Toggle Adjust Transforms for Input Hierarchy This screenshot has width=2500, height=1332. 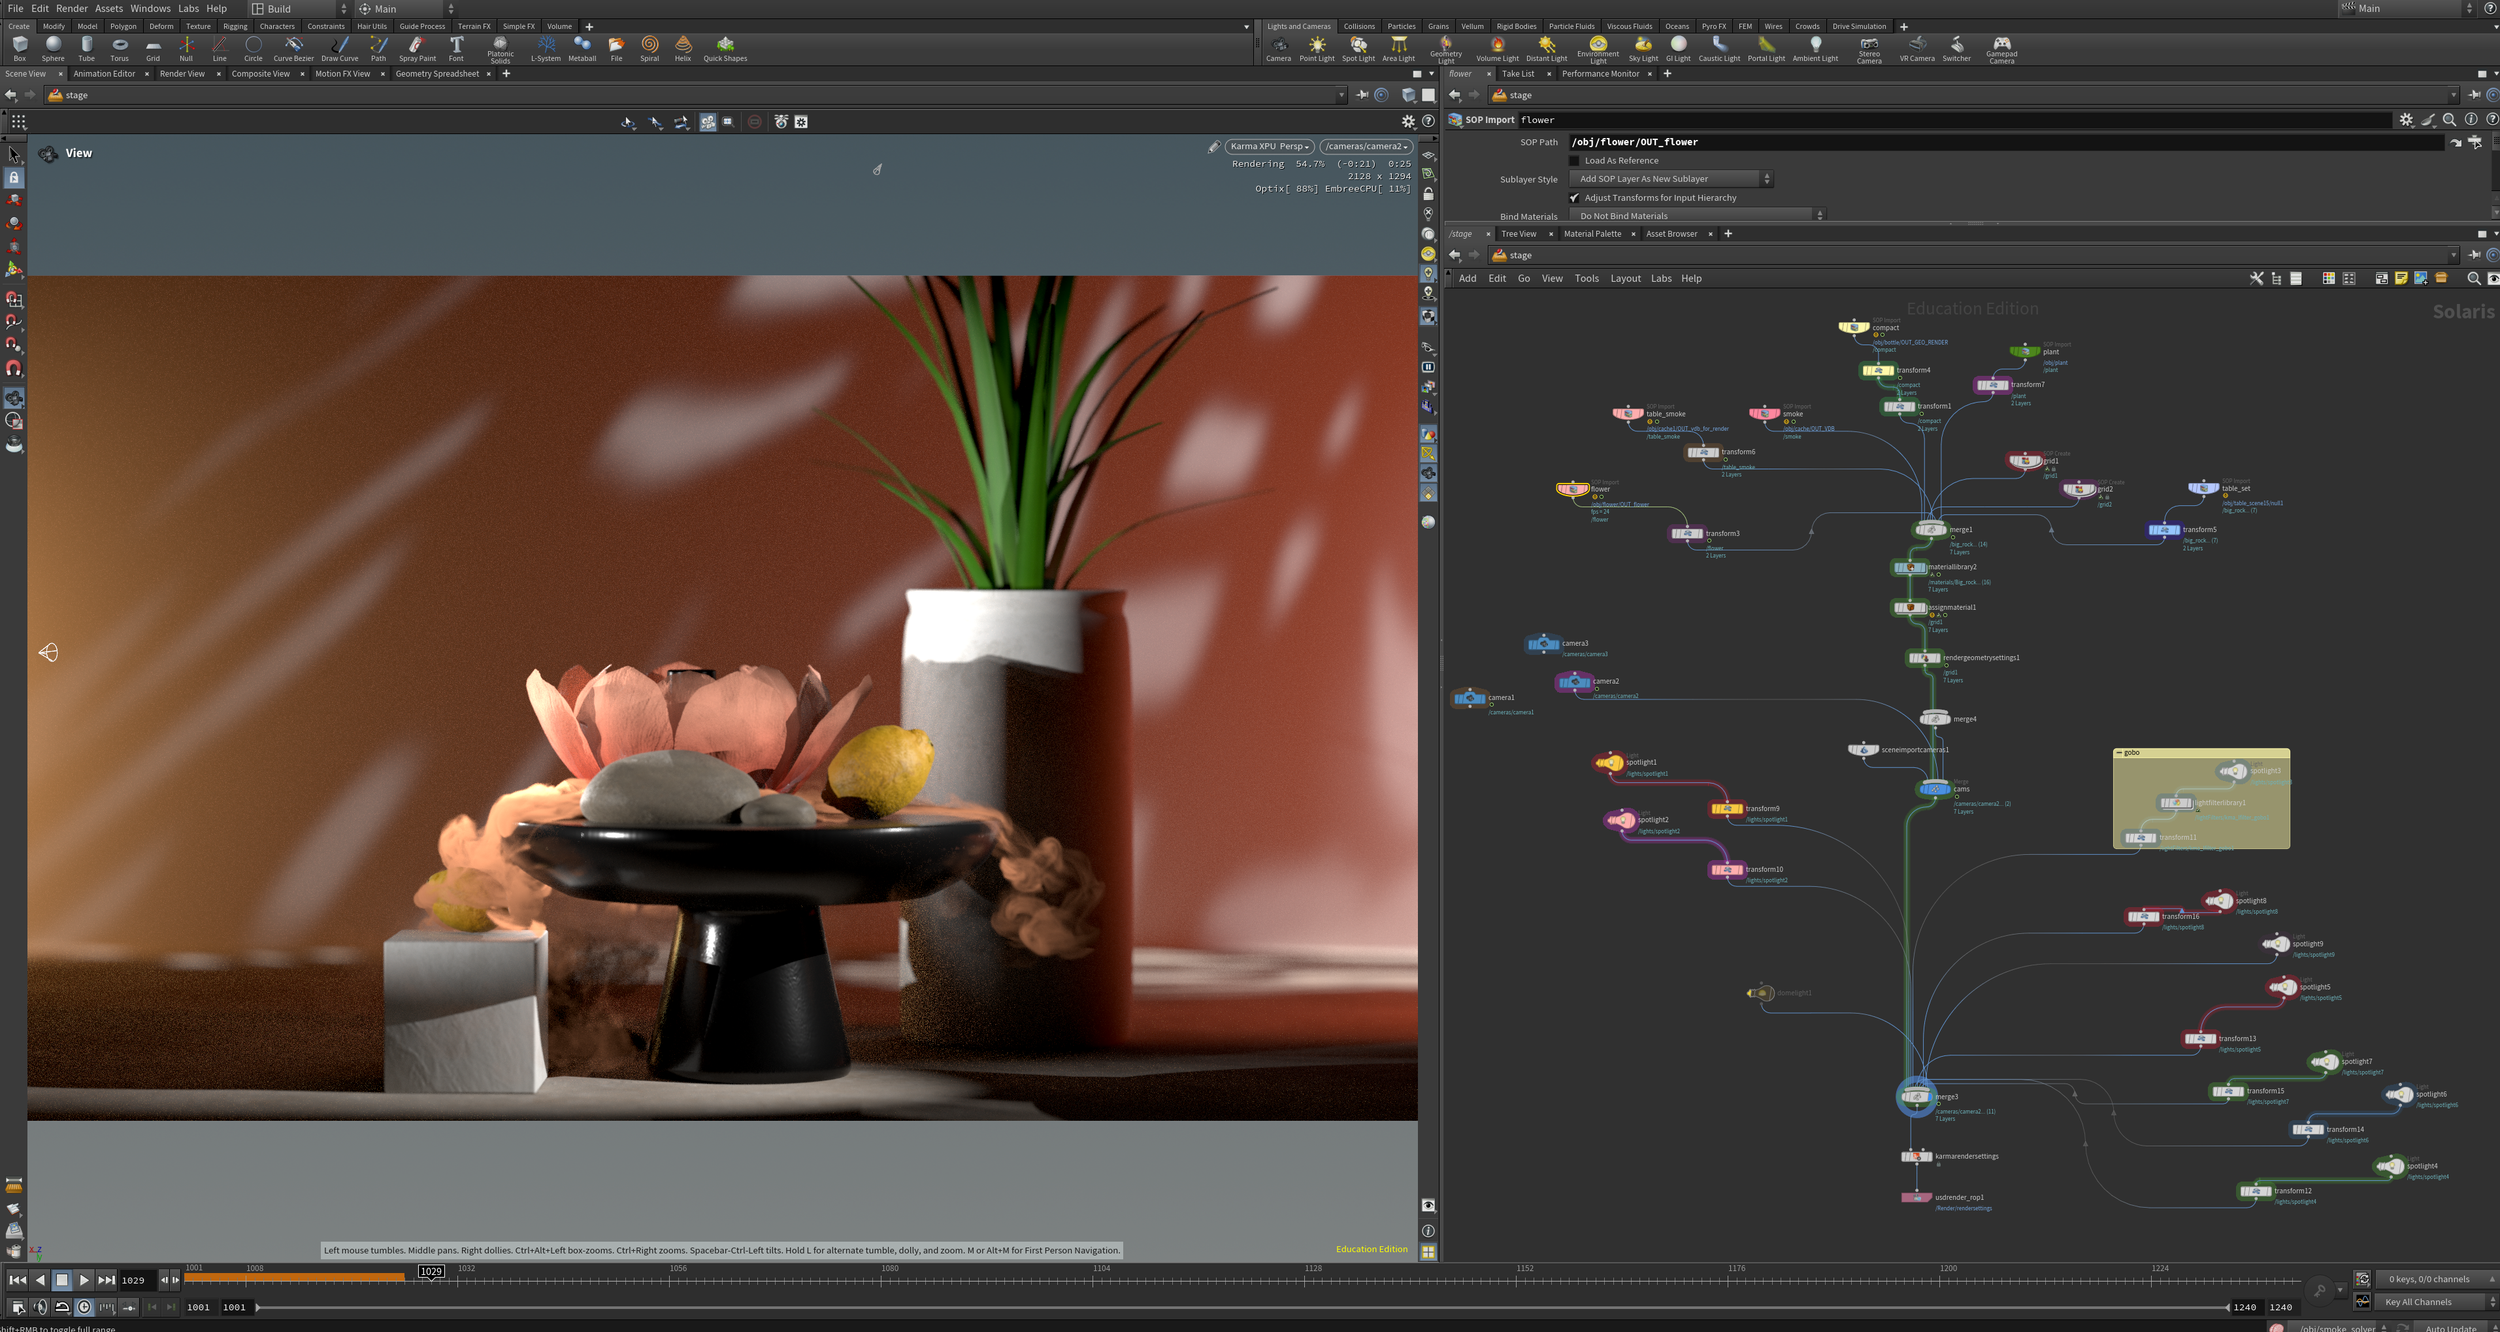[x=1574, y=198]
